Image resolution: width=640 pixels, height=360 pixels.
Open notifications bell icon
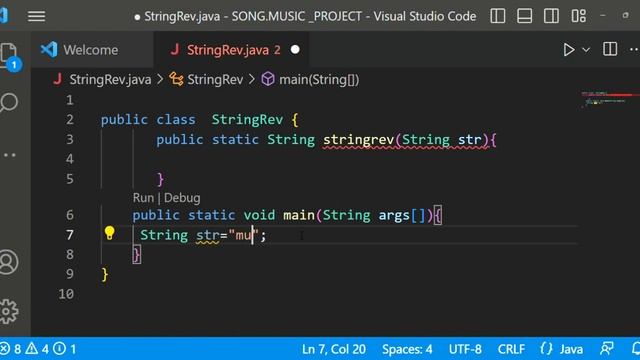coord(635,349)
